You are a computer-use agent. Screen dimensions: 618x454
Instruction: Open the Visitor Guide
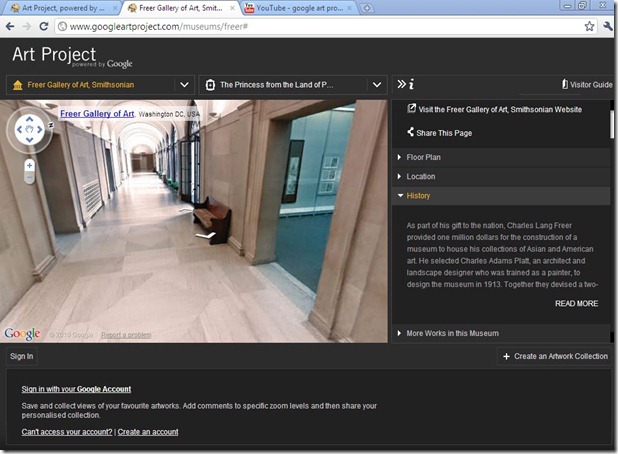point(587,84)
